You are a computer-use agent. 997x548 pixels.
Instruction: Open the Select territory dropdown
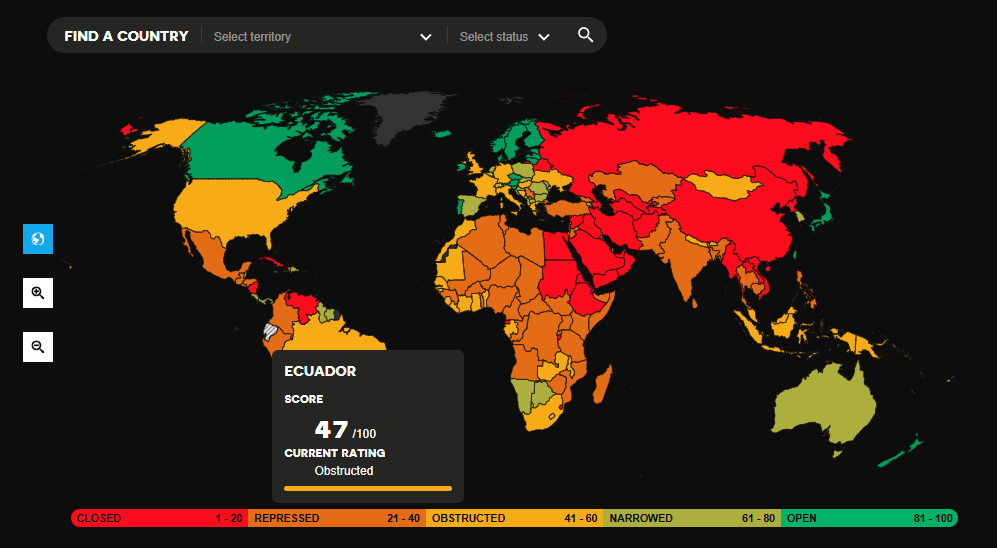point(310,37)
